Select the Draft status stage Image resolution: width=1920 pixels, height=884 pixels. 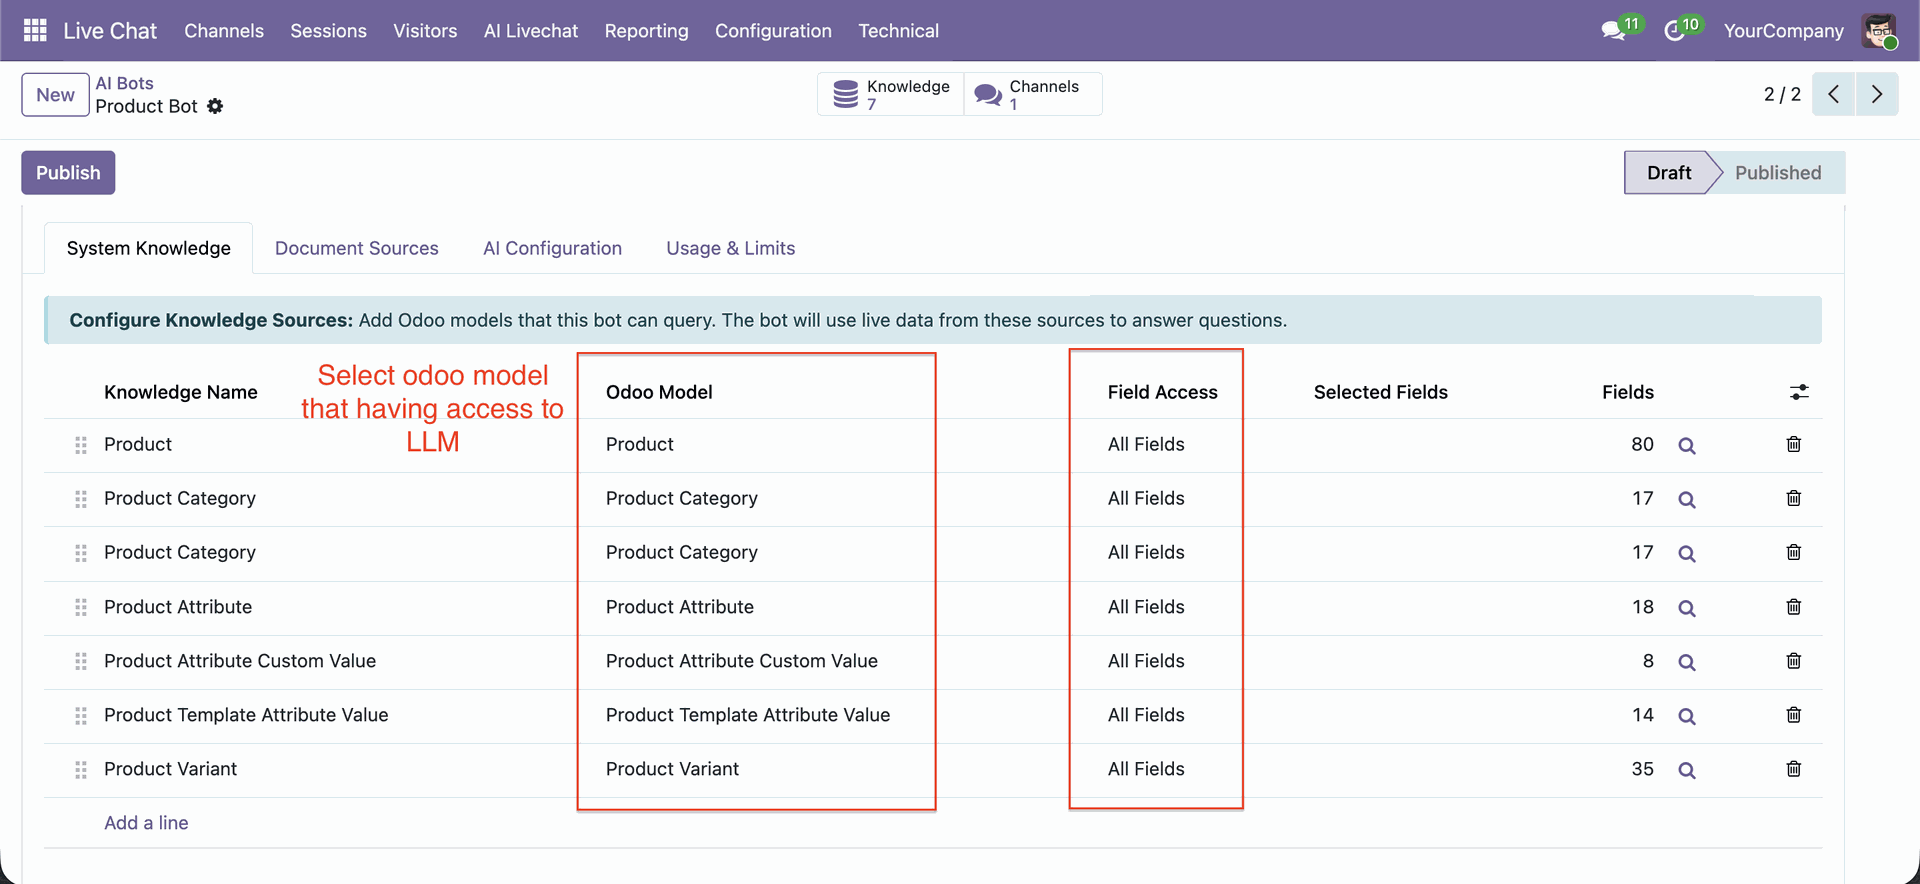coord(1668,173)
